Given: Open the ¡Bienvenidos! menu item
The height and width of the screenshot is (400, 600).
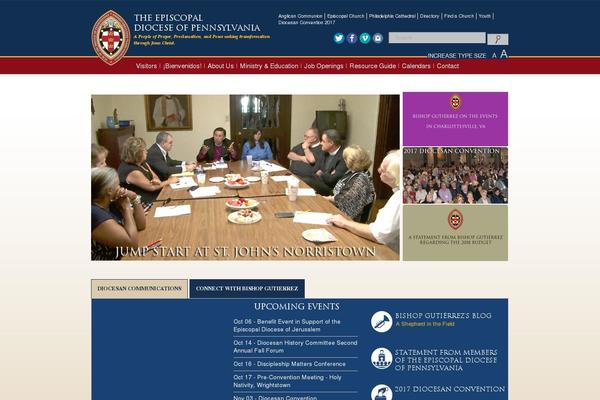Looking at the screenshot, I should [x=182, y=66].
